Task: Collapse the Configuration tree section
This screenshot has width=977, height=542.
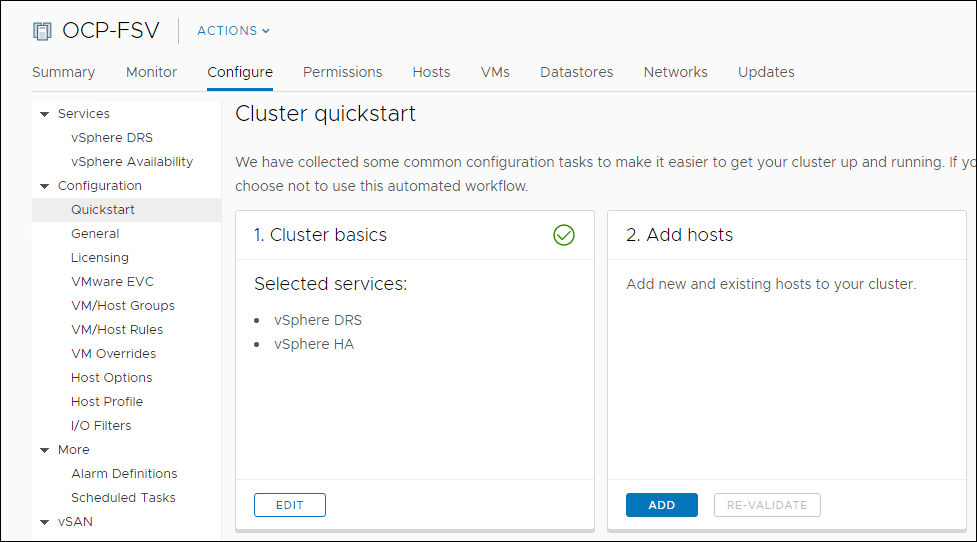Action: click(x=44, y=186)
